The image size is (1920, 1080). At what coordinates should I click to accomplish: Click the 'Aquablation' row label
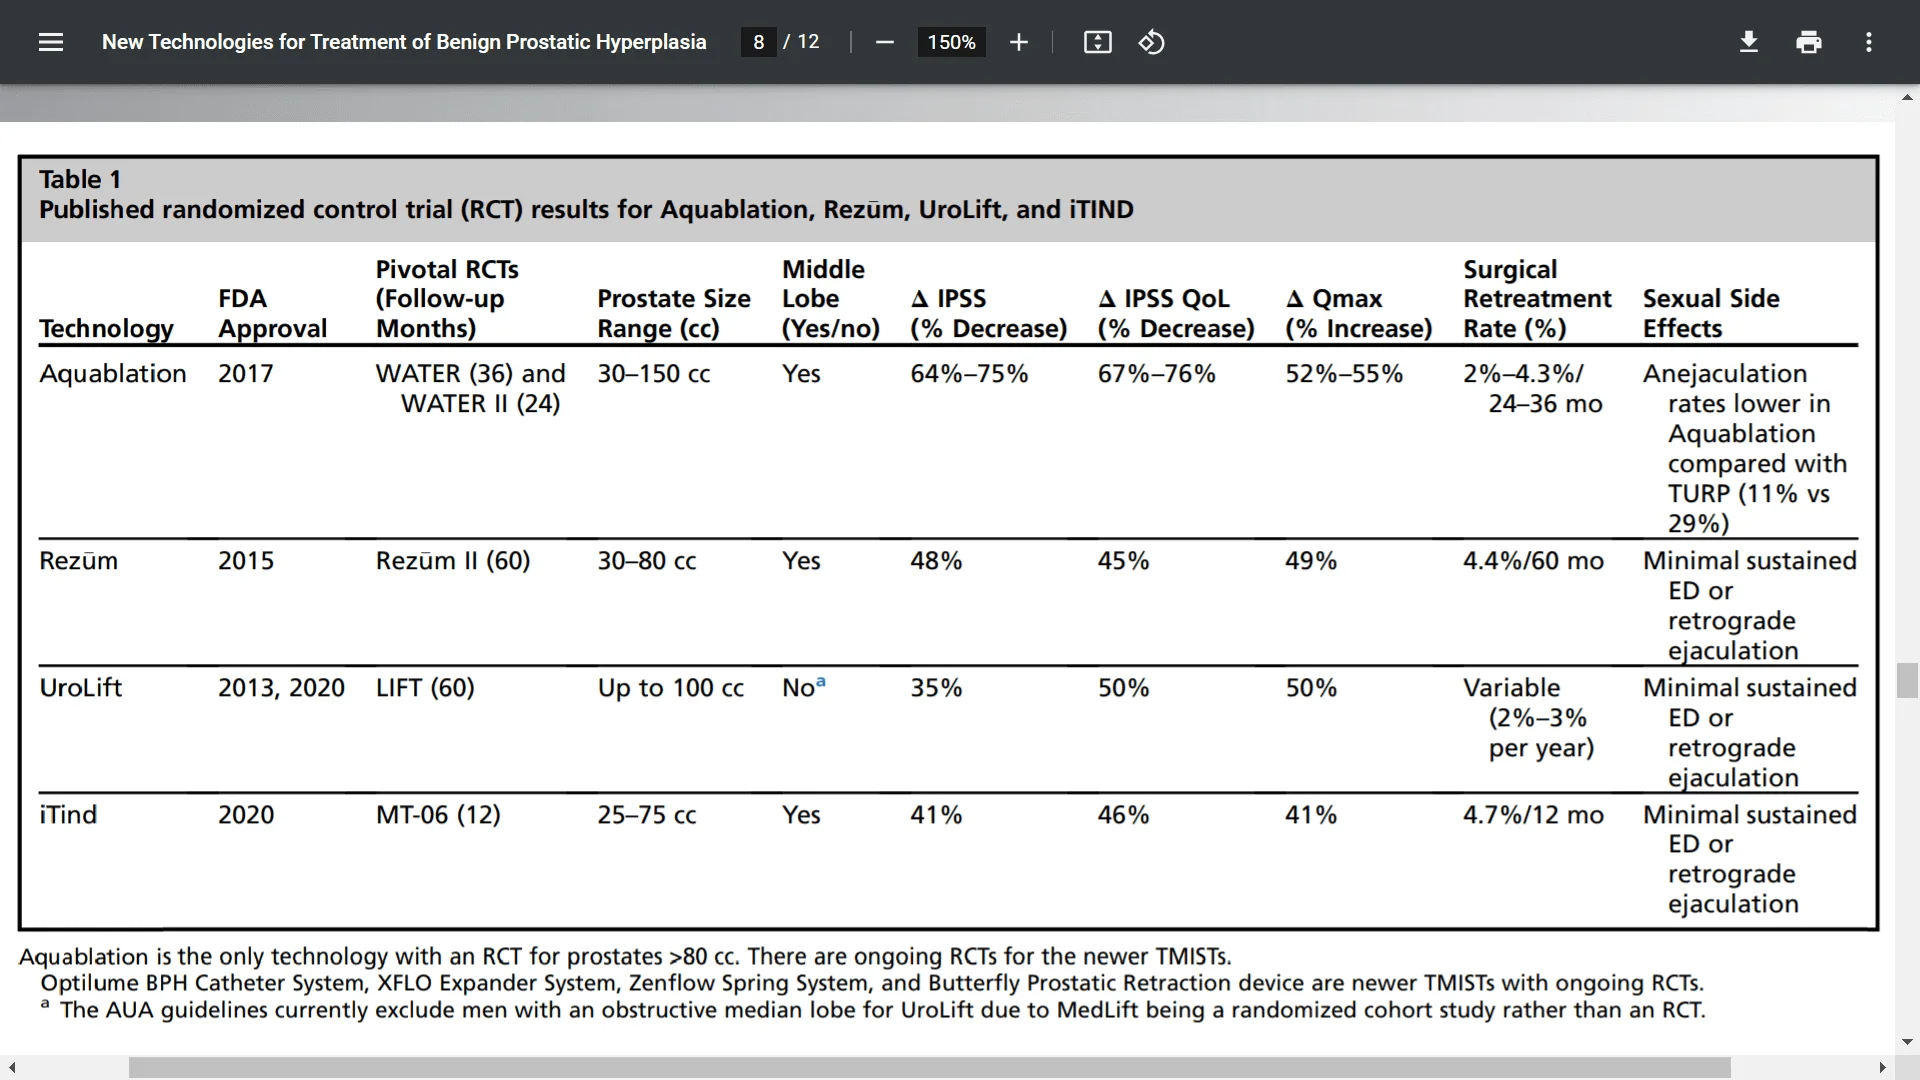click(113, 373)
